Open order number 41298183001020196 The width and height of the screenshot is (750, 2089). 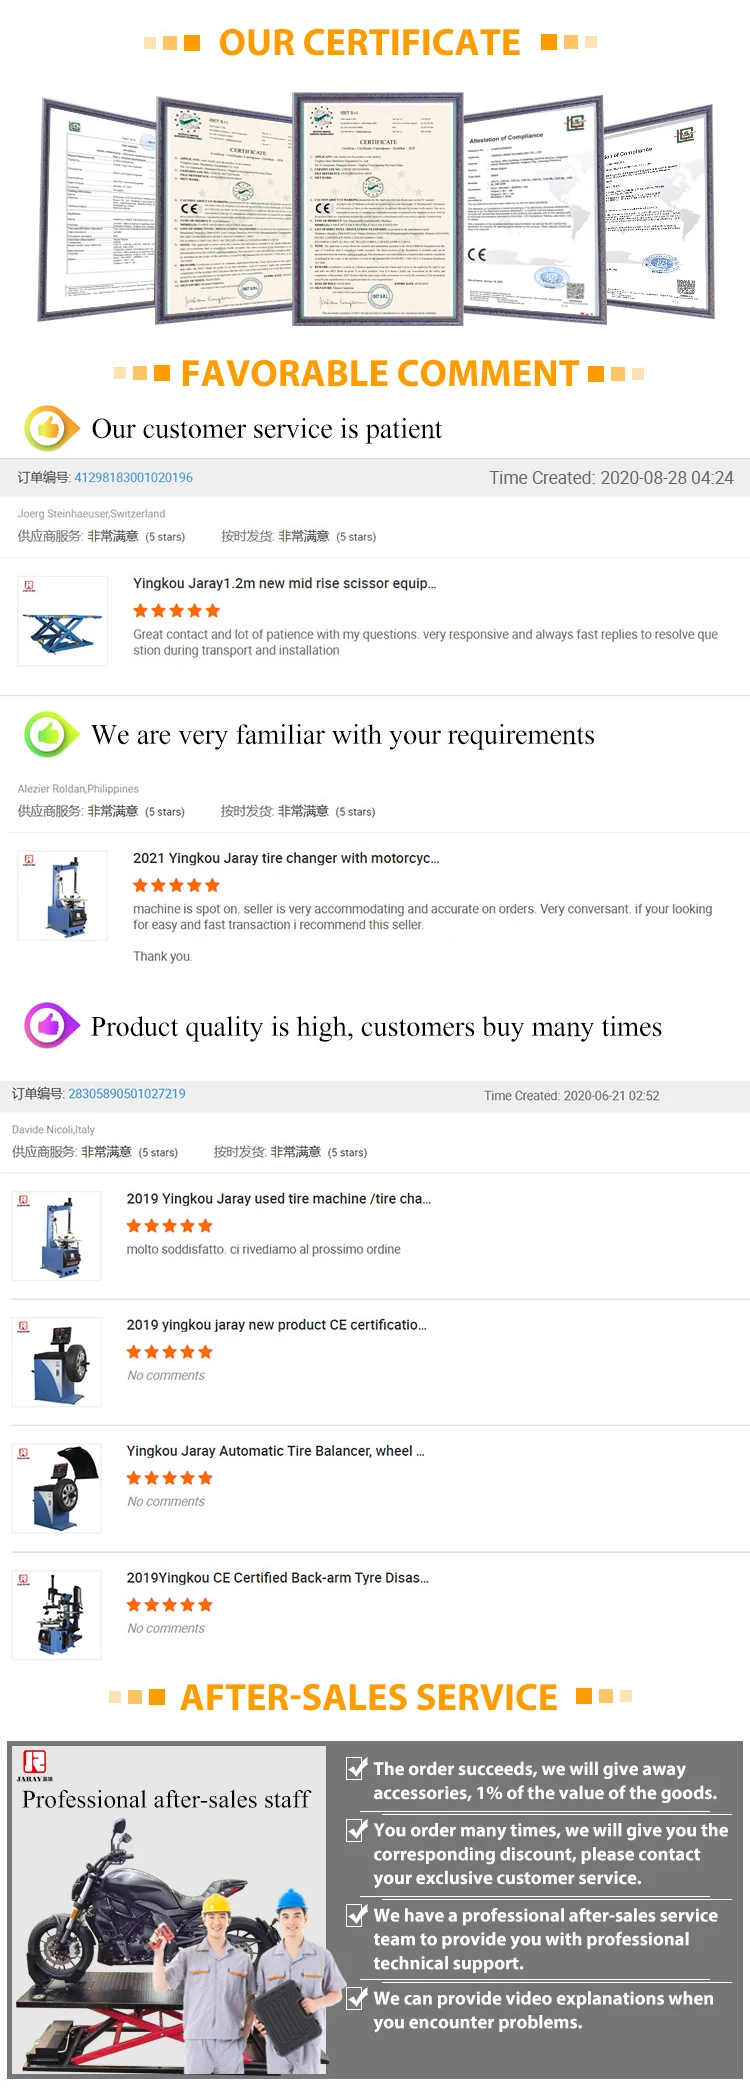tap(133, 477)
